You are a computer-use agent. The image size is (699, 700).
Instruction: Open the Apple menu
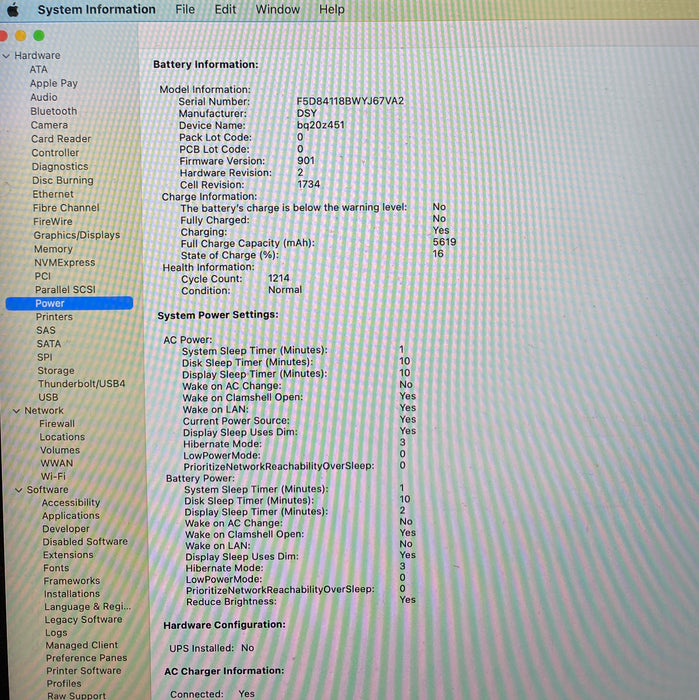tap(13, 9)
